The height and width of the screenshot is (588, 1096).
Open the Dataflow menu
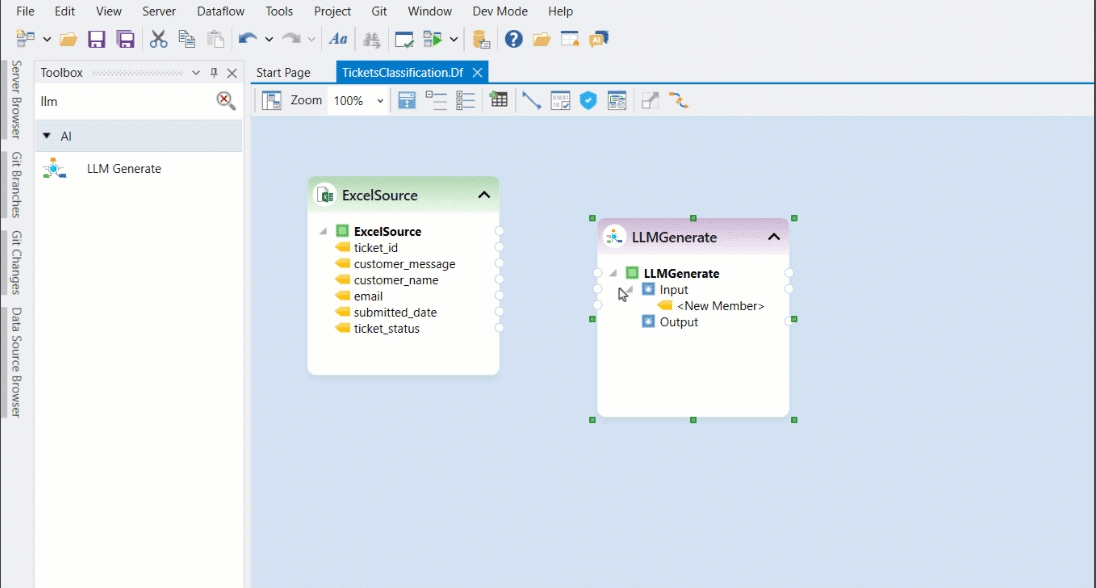(221, 11)
